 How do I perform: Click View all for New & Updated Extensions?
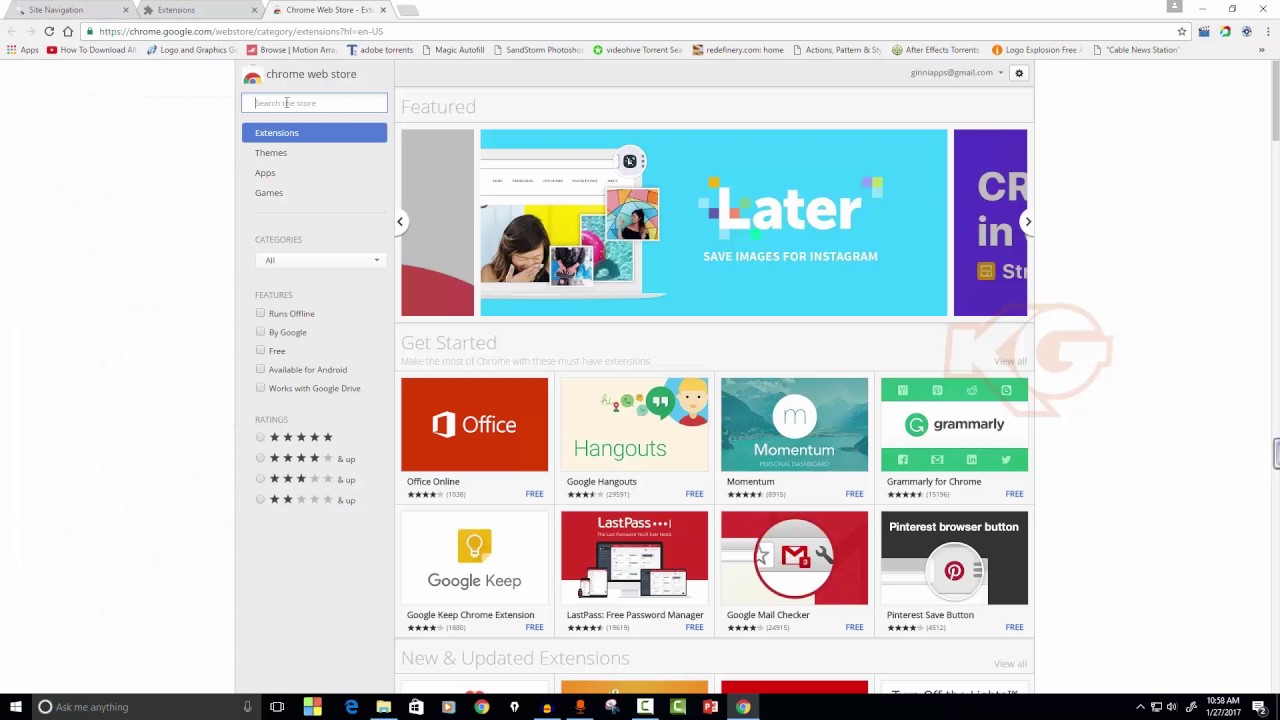[x=1010, y=664]
